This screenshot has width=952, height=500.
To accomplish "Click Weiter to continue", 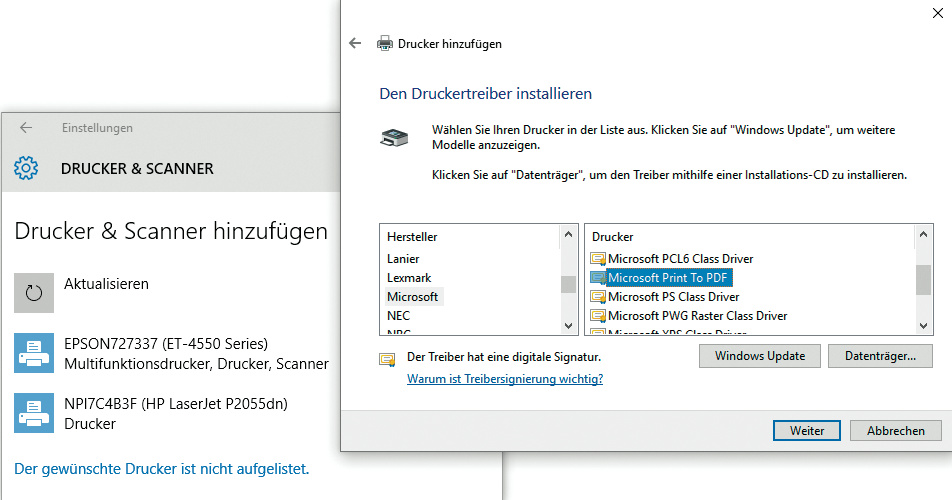I will [x=806, y=431].
